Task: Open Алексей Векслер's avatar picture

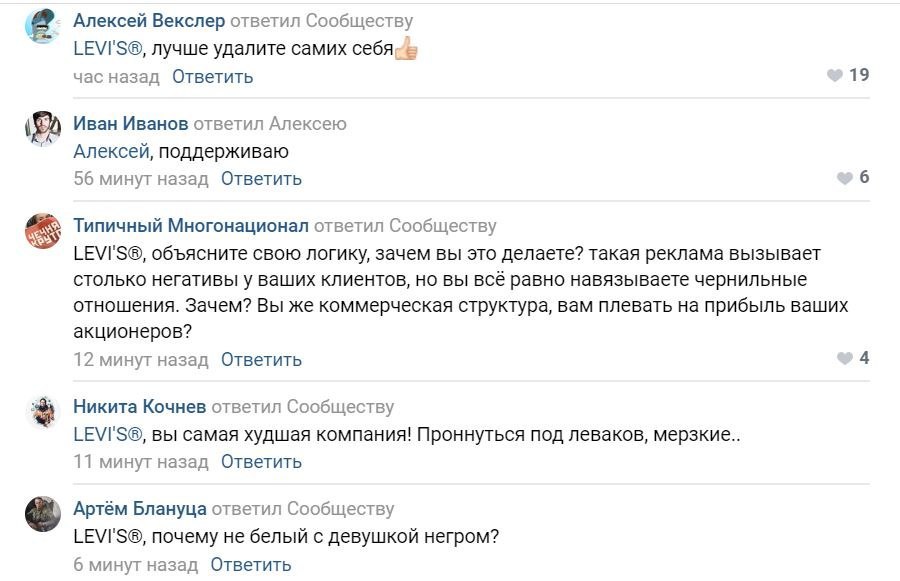Action: tap(43, 26)
